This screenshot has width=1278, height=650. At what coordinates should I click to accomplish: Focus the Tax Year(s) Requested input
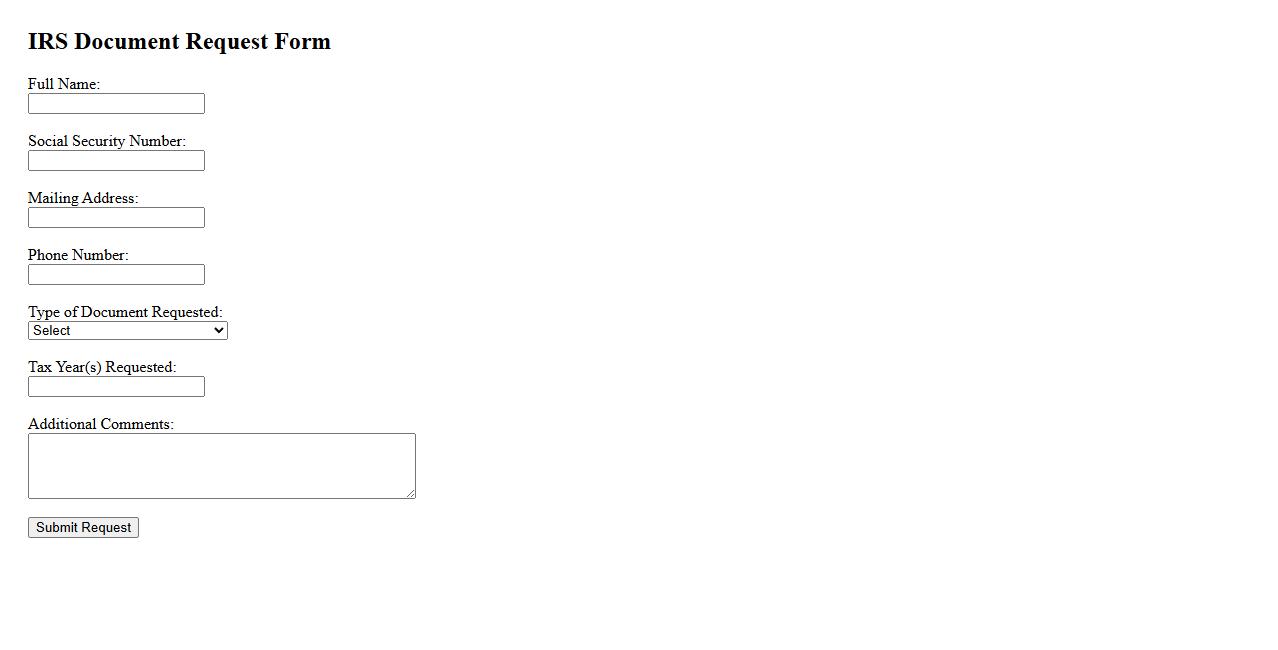coord(116,387)
